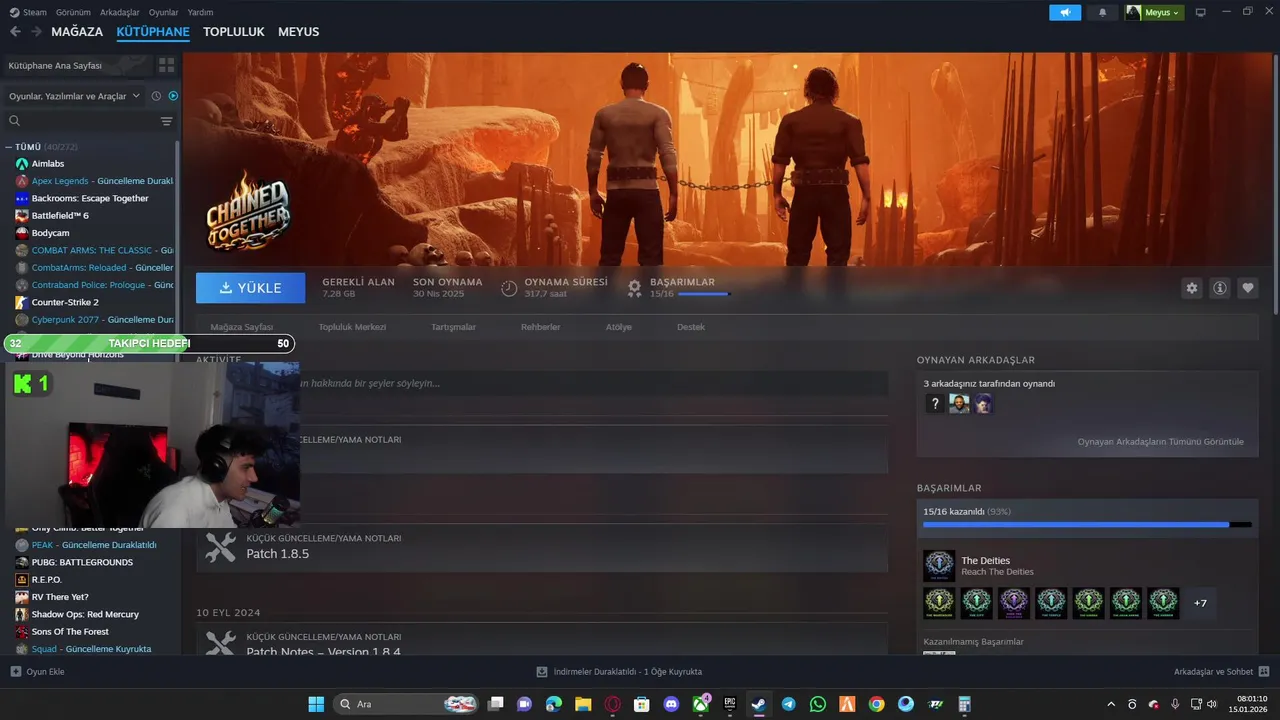
Task: Open the Arkadaşlar menu
Action: (x=120, y=12)
